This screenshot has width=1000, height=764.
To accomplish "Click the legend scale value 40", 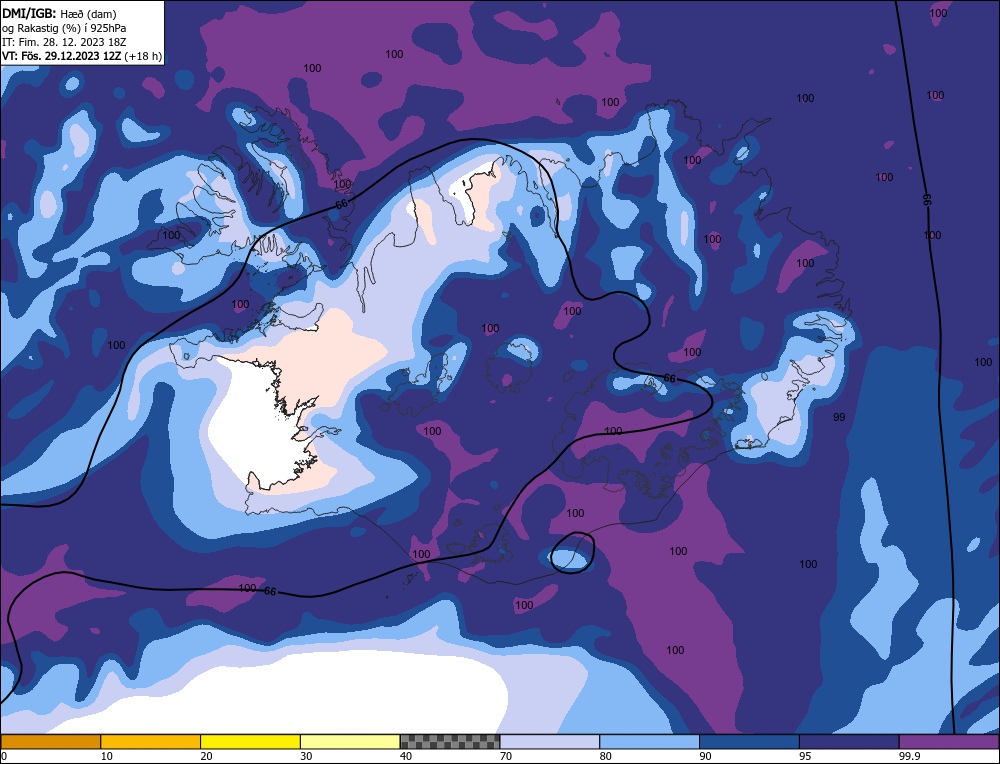I will click(406, 756).
